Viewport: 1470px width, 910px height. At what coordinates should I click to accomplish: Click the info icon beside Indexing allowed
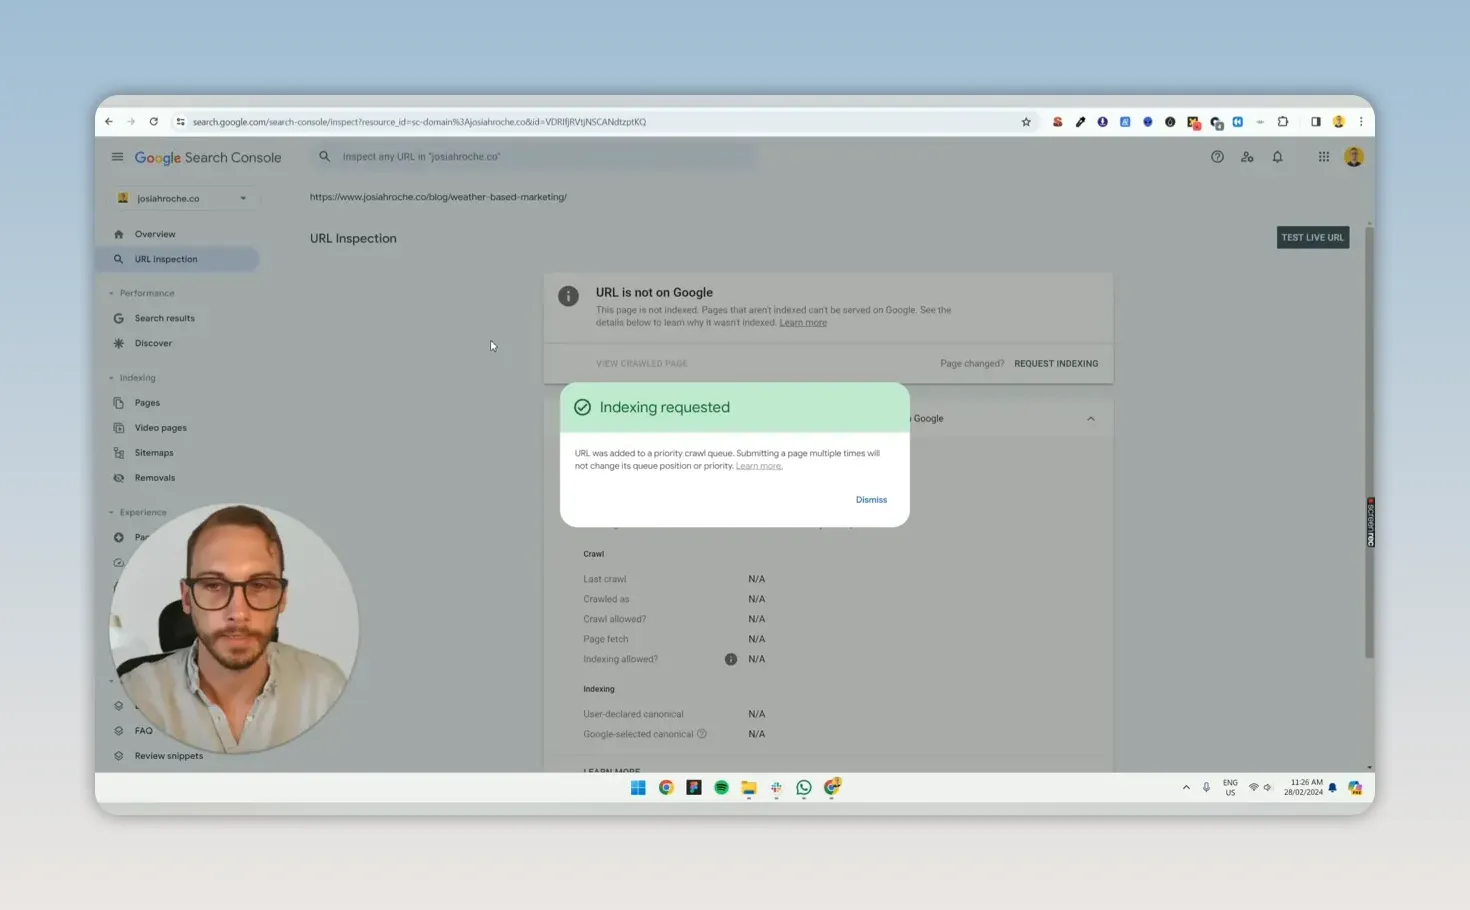pos(731,659)
